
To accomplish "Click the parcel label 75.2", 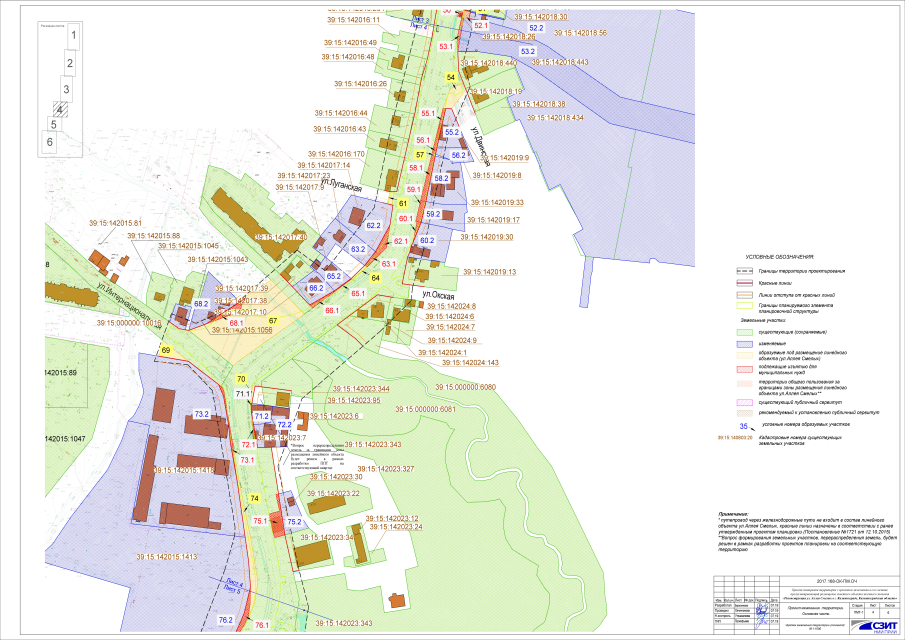I will coord(294,522).
